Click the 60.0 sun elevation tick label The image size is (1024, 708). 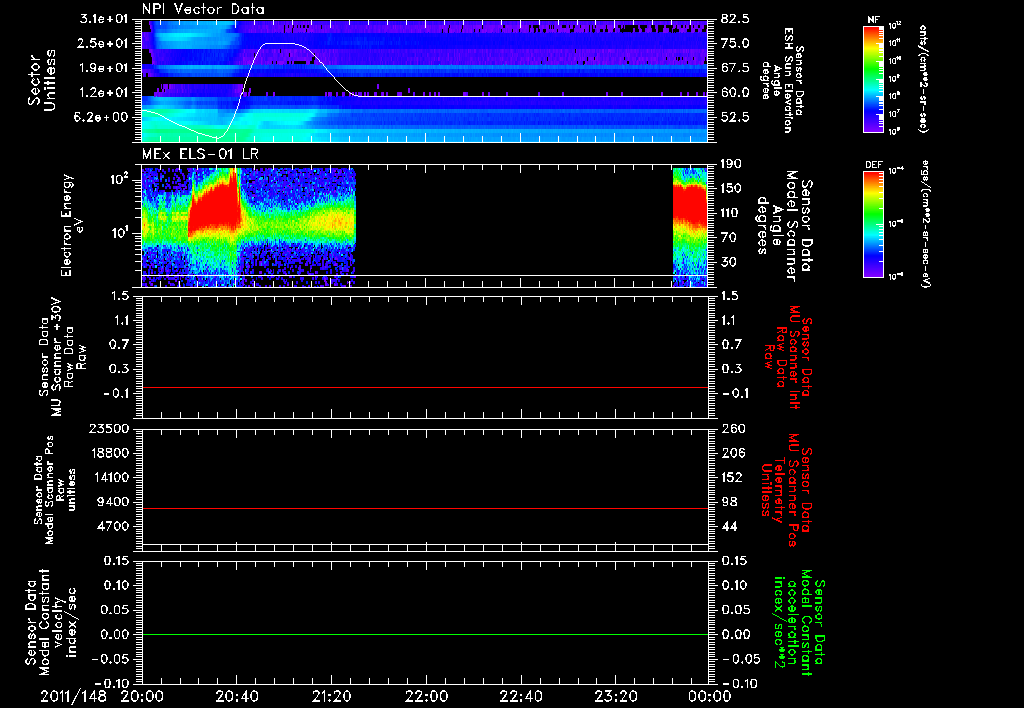pyautogui.click(x=735, y=93)
